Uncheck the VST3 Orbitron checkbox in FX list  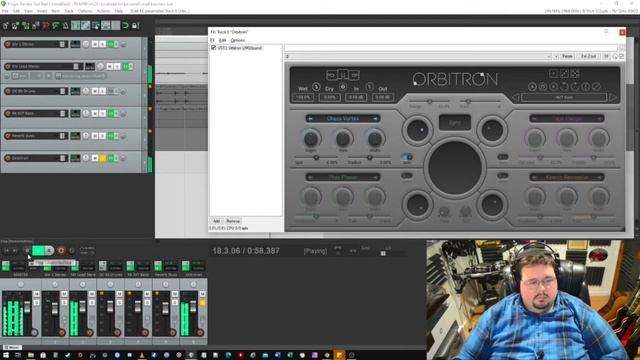pos(213,48)
